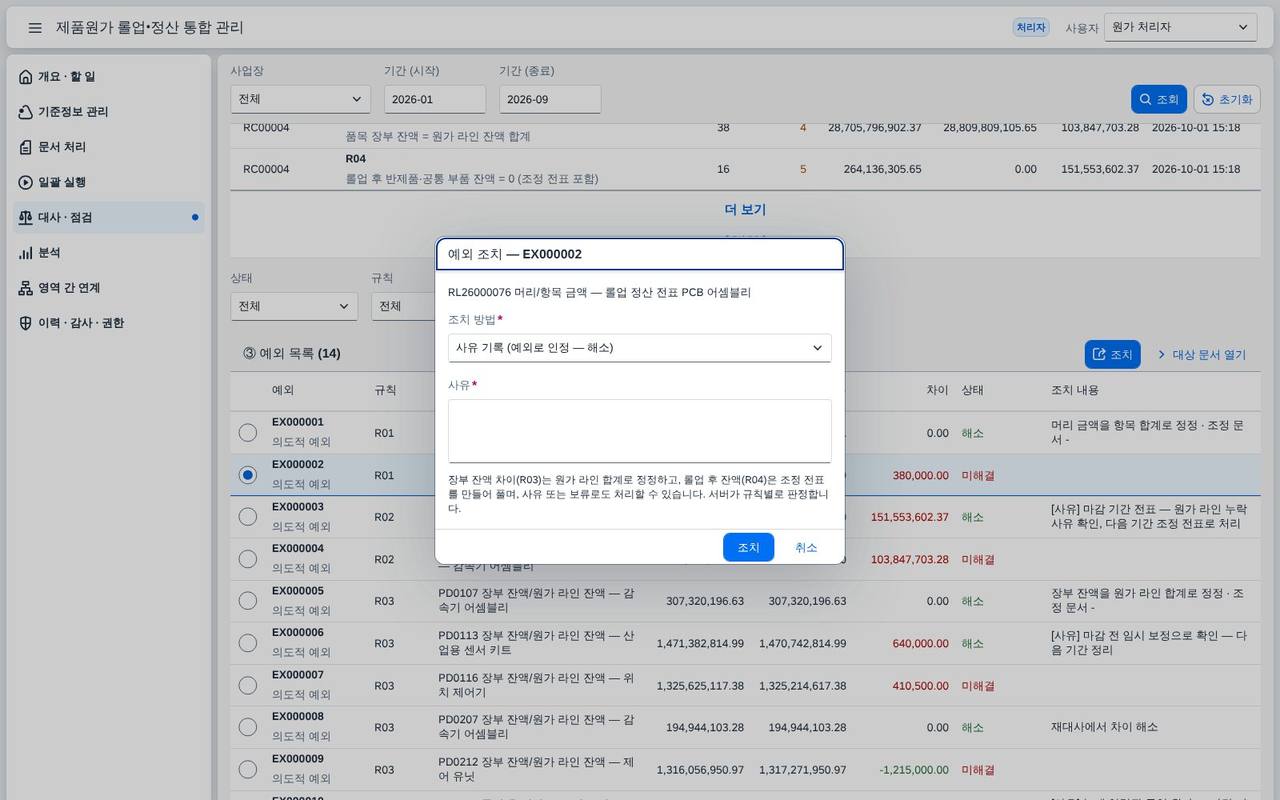Click the 대사 · 점검 scales icon
1280x800 pixels.
click(x=26, y=217)
